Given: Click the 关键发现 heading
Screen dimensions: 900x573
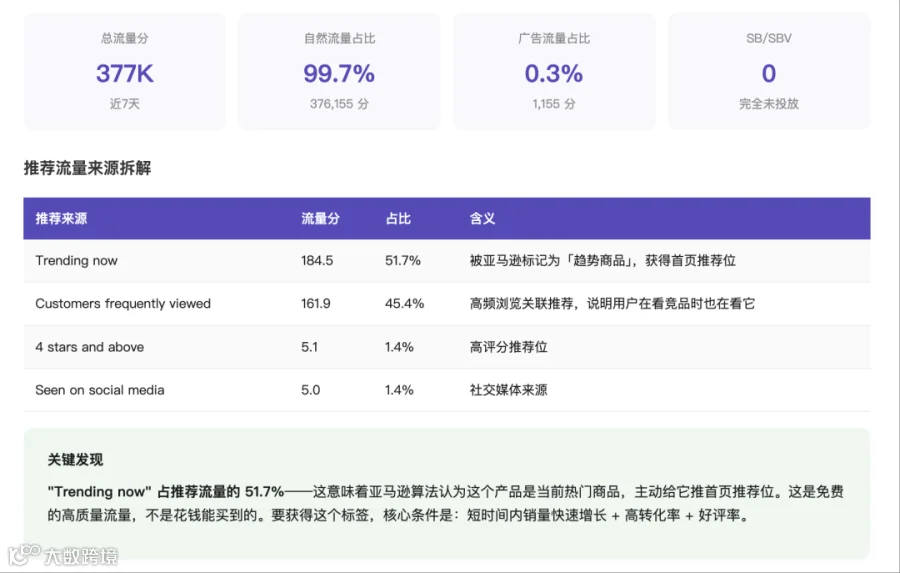Looking at the screenshot, I should (x=75, y=460).
